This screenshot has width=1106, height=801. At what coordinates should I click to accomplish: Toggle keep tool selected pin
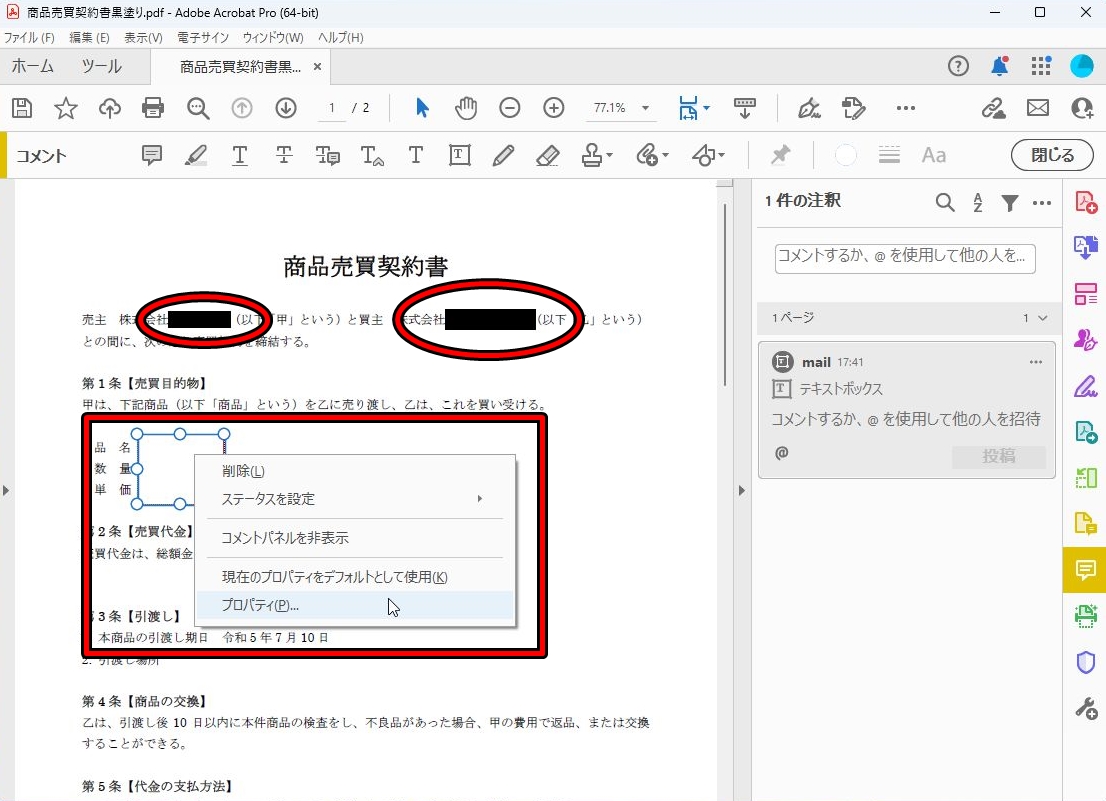[780, 155]
